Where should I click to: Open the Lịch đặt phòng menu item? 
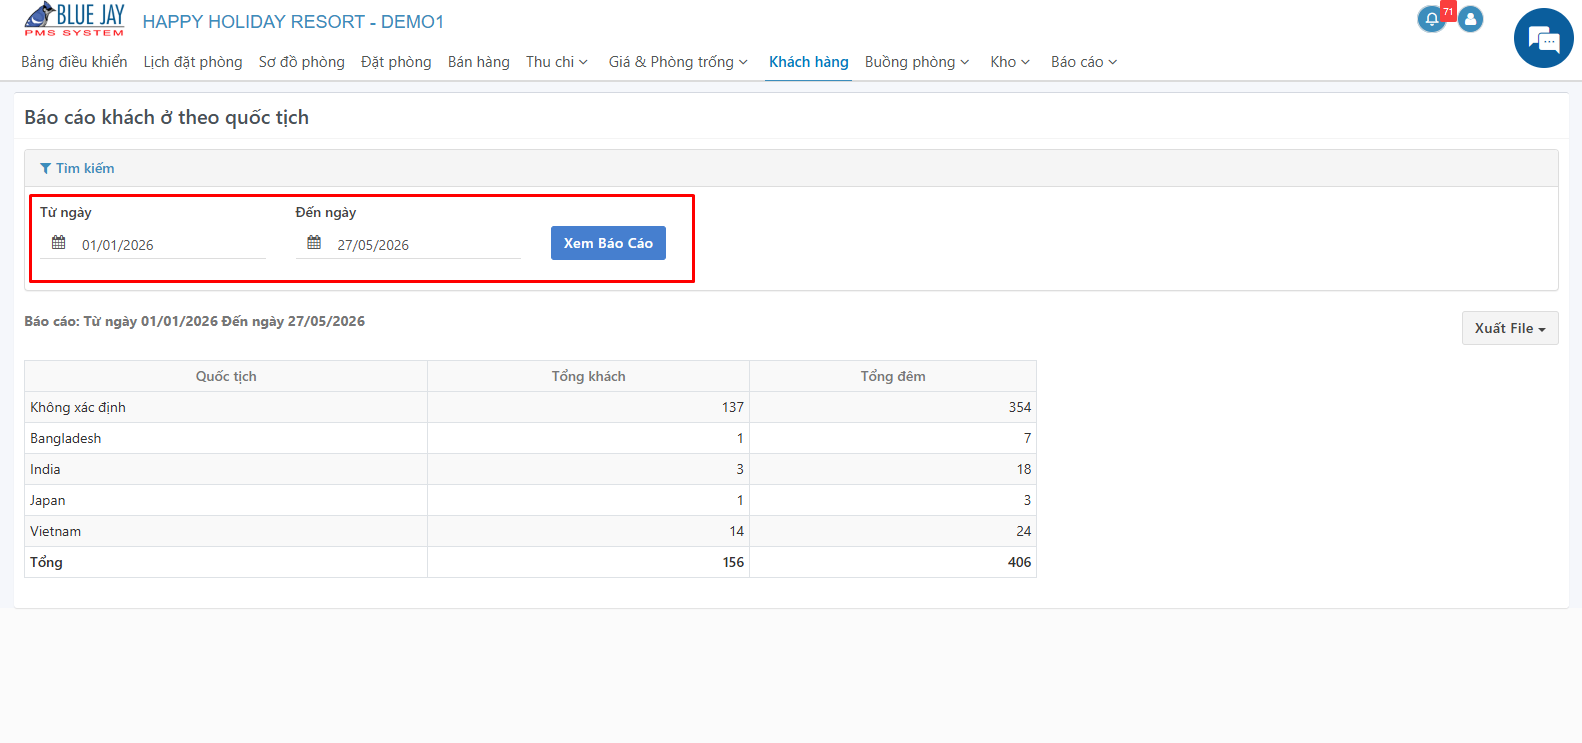coord(193,62)
